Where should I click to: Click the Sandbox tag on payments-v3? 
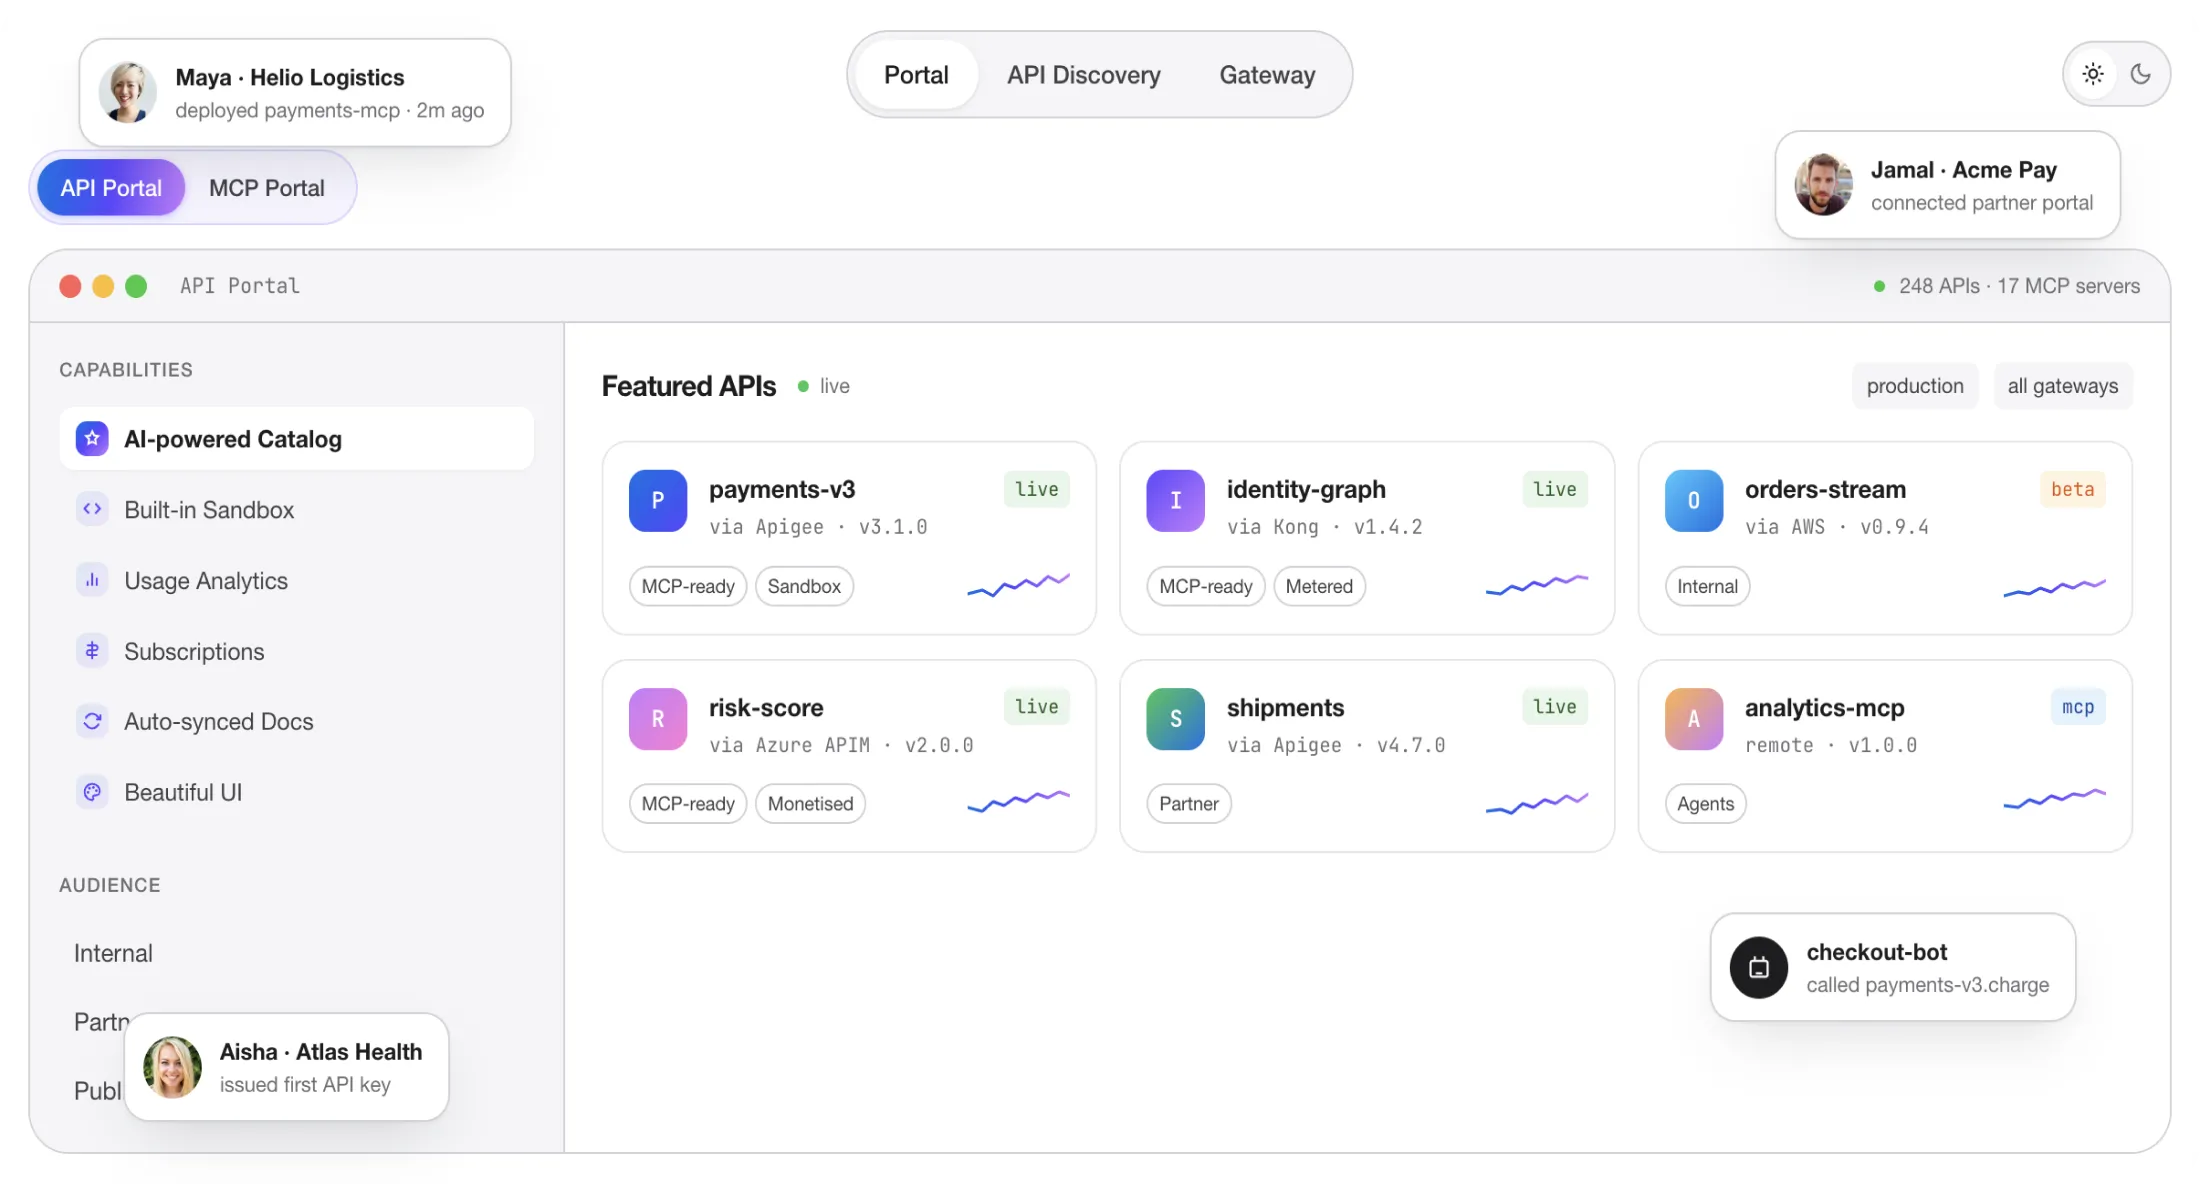(x=804, y=586)
